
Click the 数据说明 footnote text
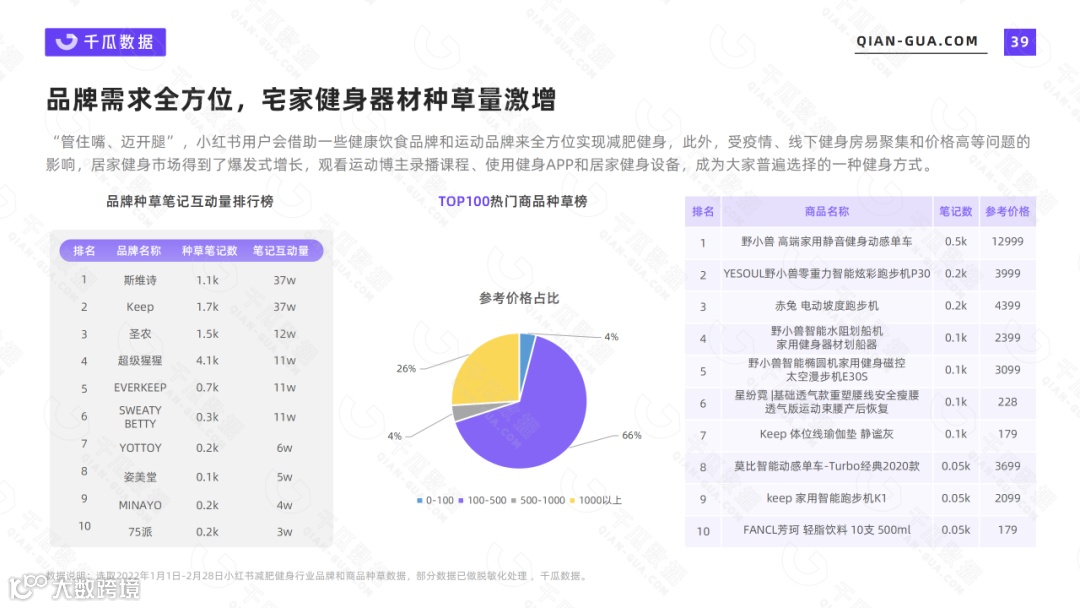pos(317,576)
